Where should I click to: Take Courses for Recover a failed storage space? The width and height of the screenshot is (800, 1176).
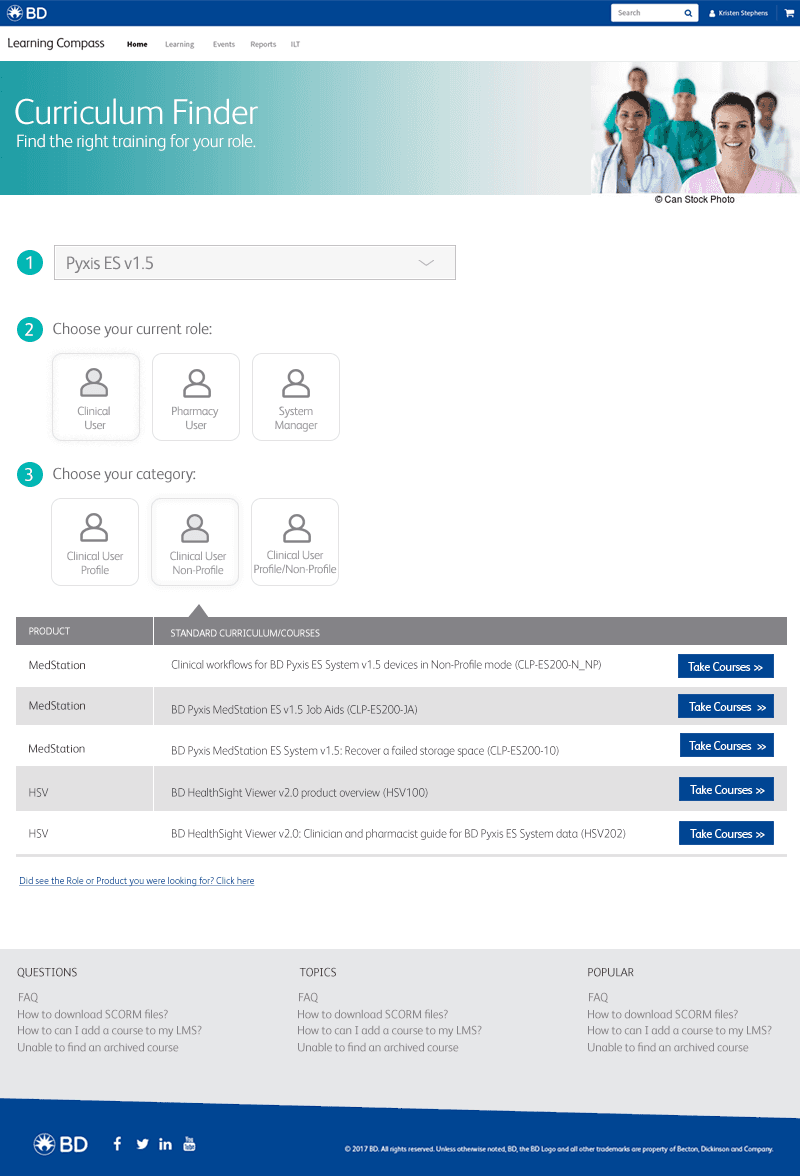[727, 746]
